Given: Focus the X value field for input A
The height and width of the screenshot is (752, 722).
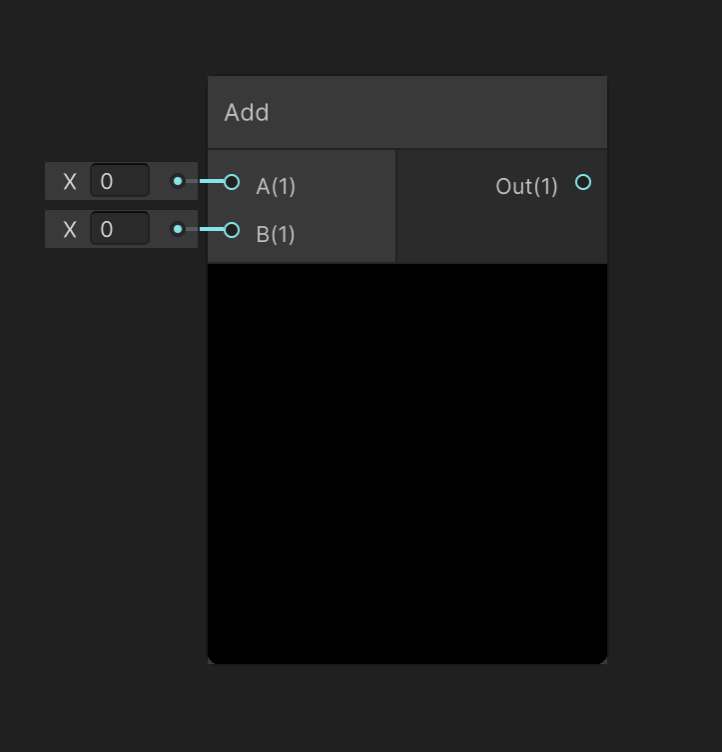Looking at the screenshot, I should pos(119,181).
